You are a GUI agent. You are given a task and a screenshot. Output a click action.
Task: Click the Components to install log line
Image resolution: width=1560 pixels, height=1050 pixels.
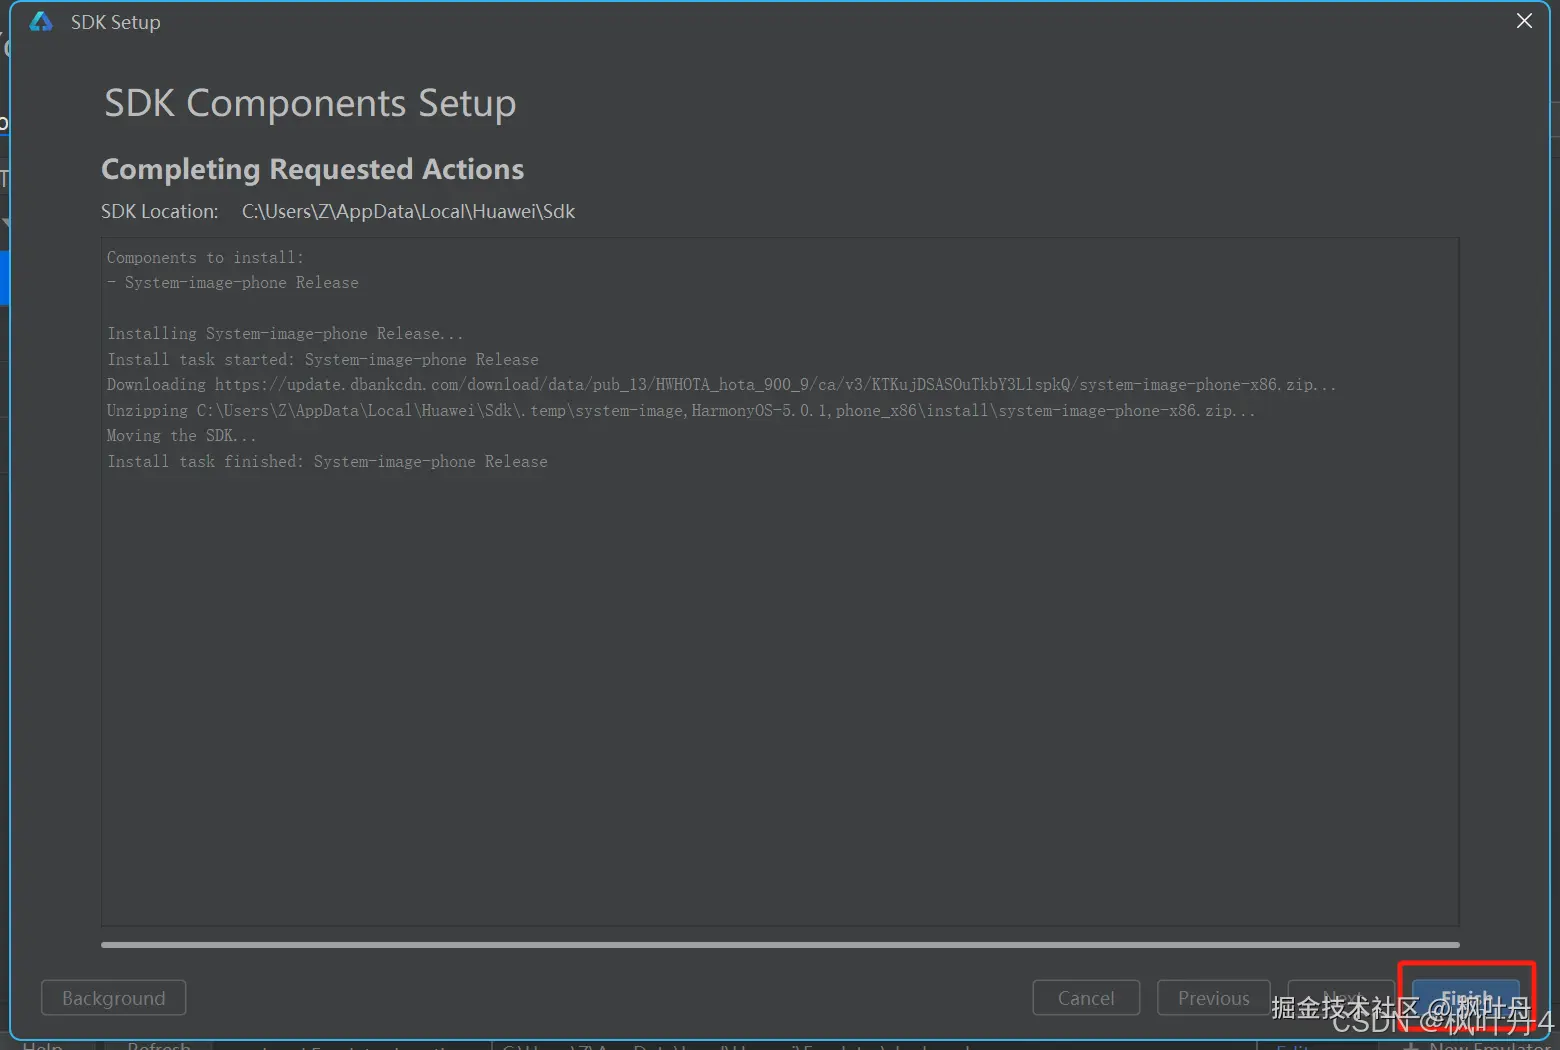point(205,257)
